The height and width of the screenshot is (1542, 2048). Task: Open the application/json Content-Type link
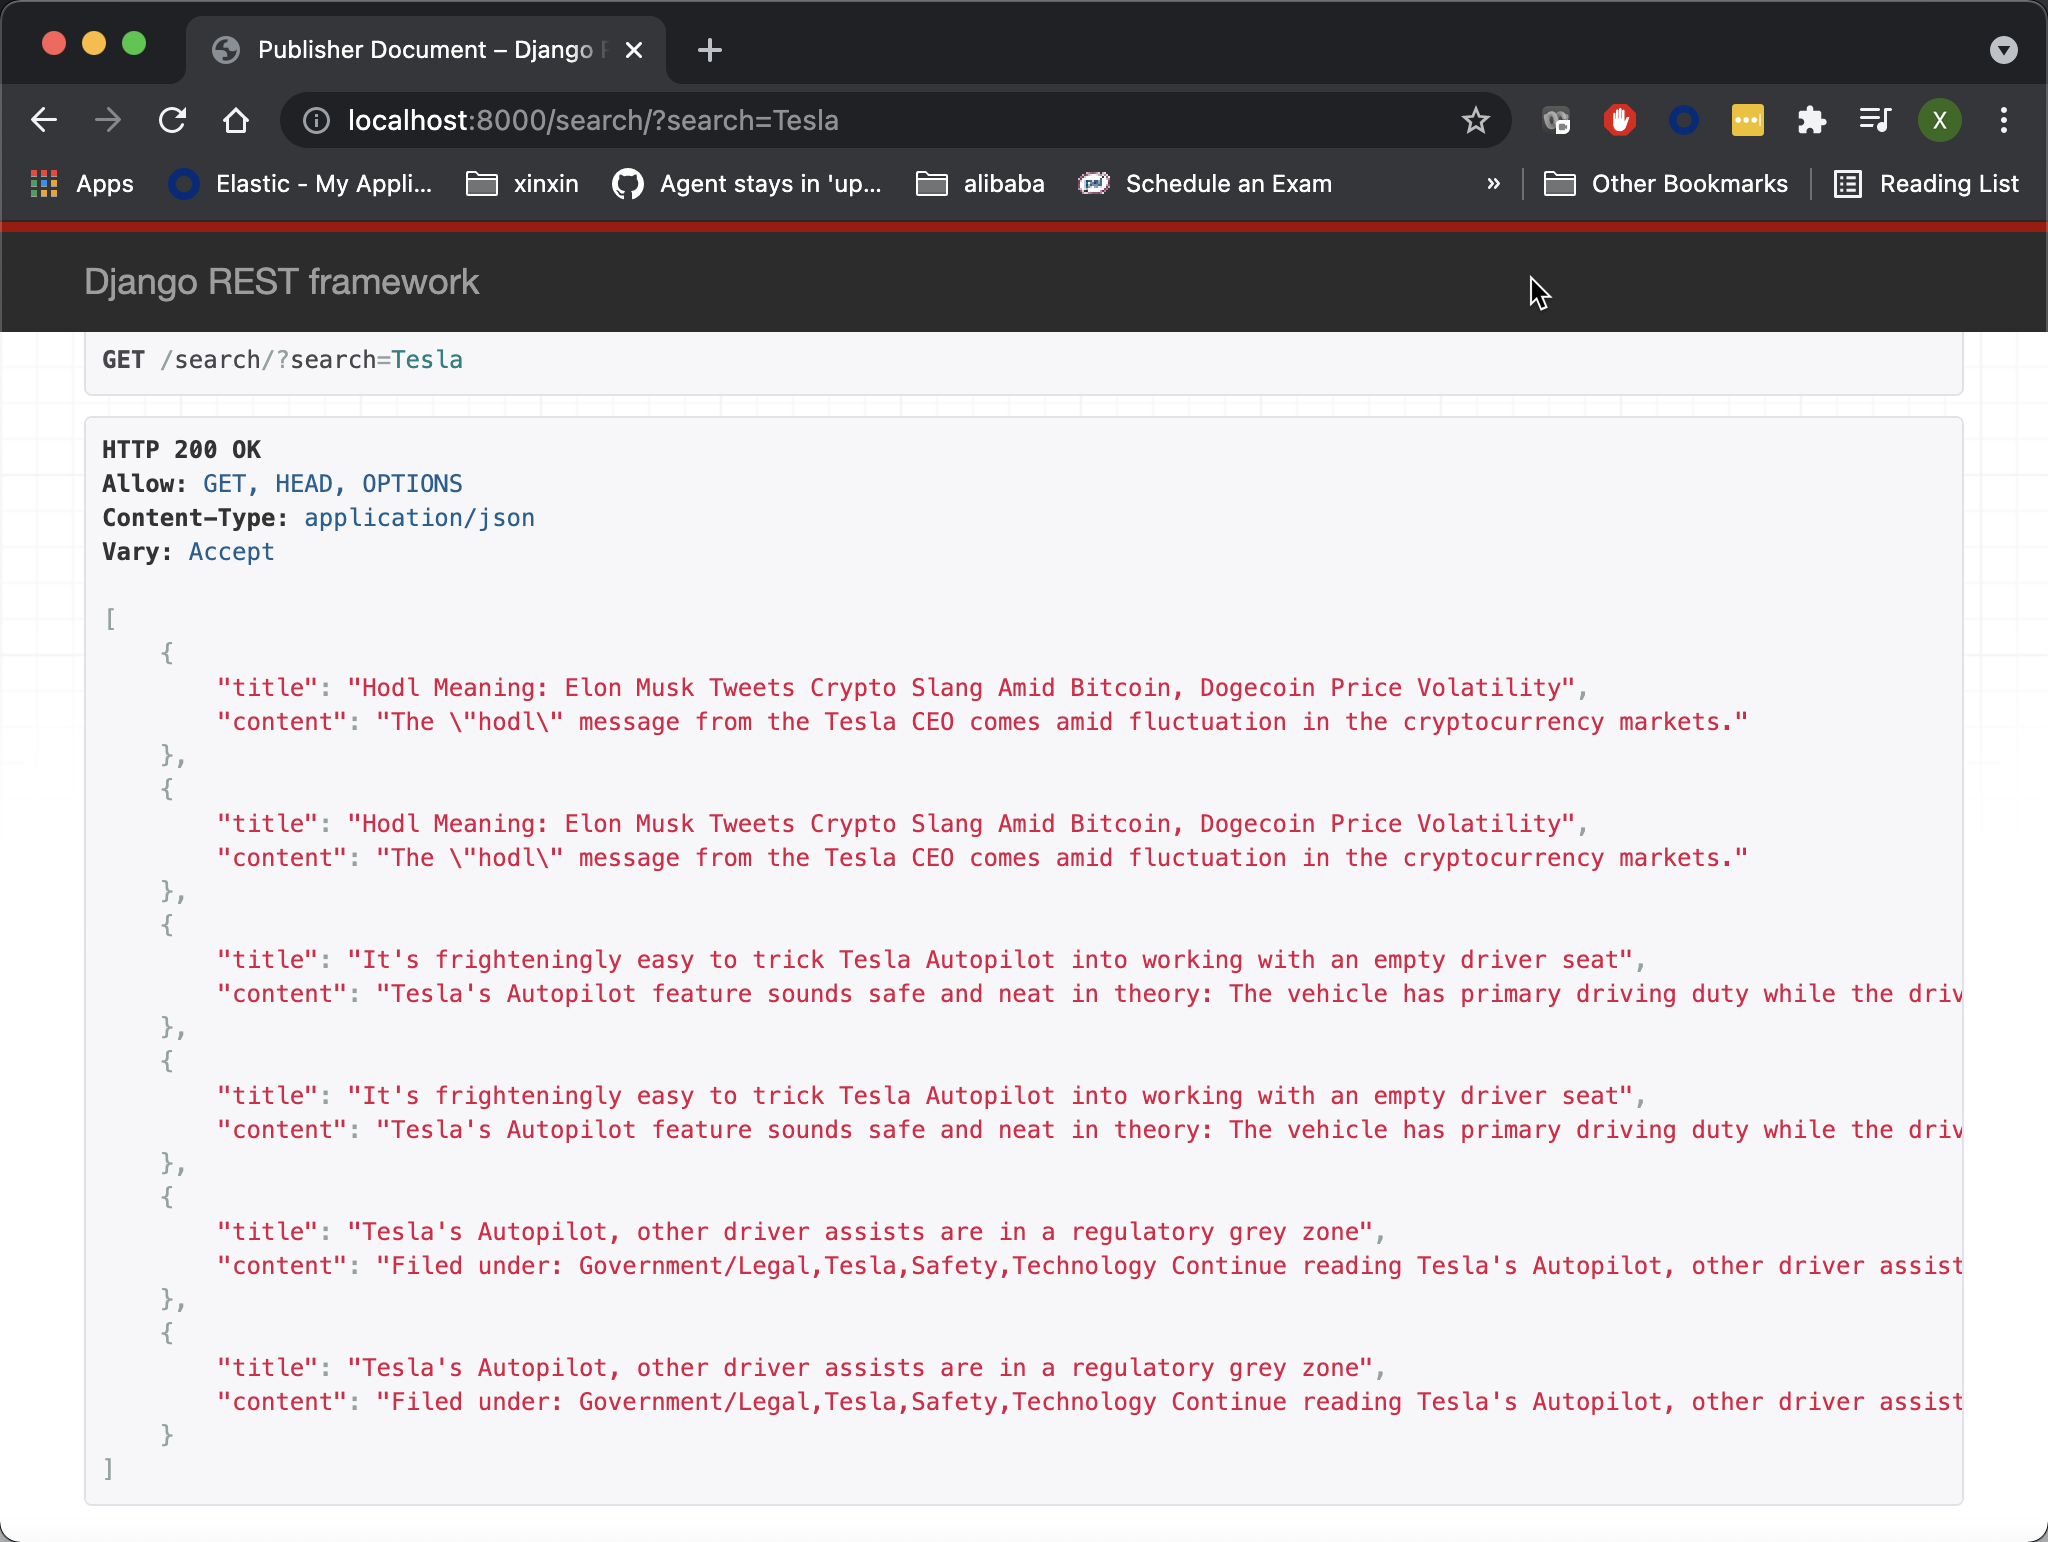418,517
